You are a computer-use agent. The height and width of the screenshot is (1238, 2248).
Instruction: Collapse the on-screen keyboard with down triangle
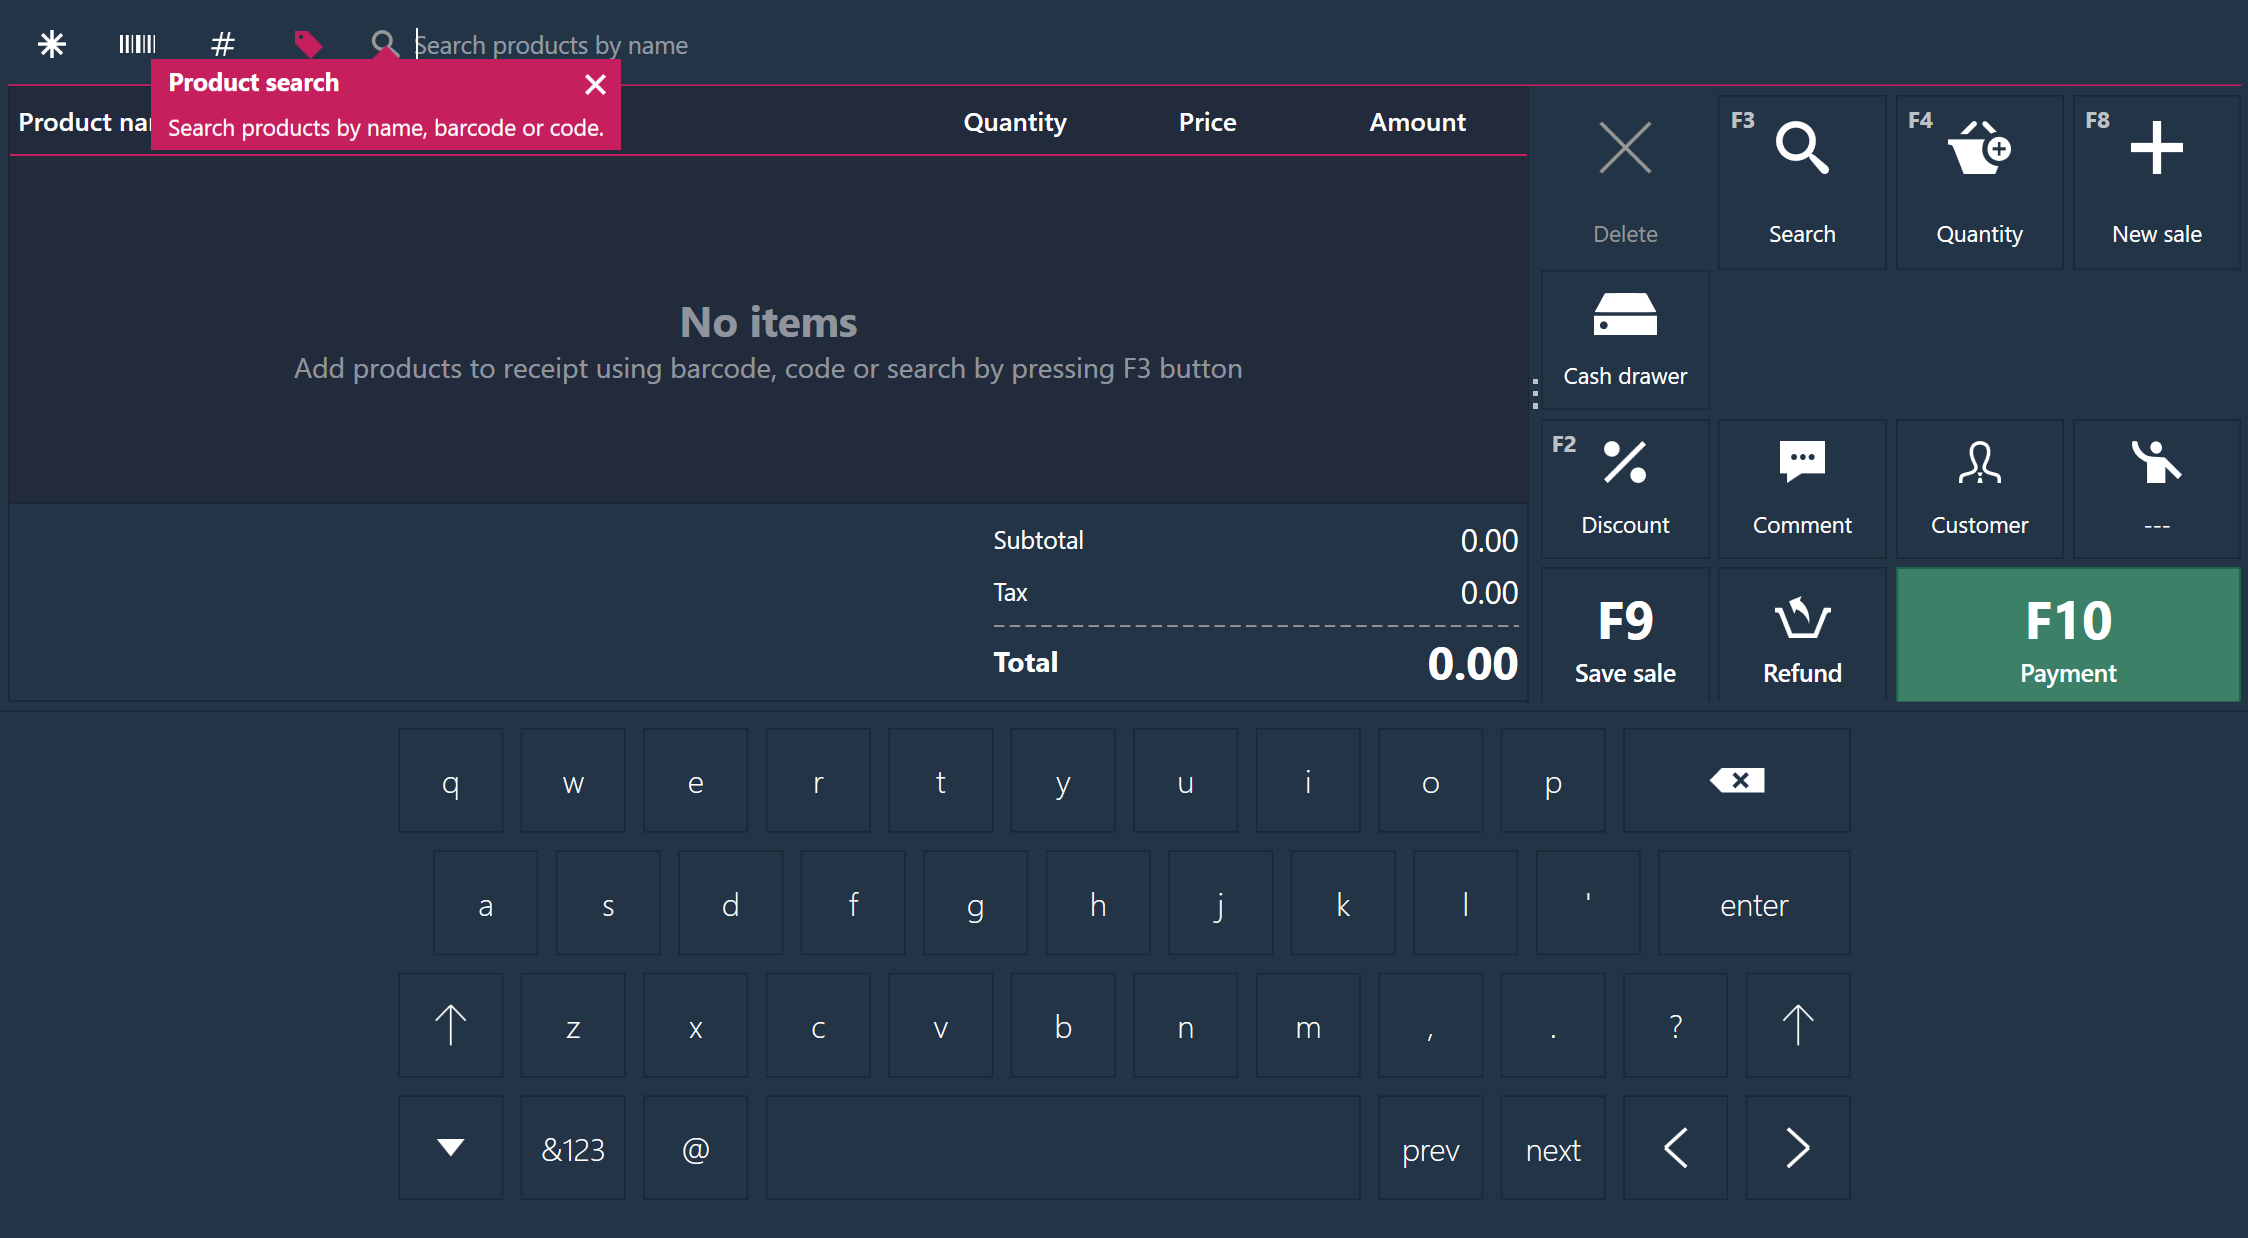(451, 1147)
